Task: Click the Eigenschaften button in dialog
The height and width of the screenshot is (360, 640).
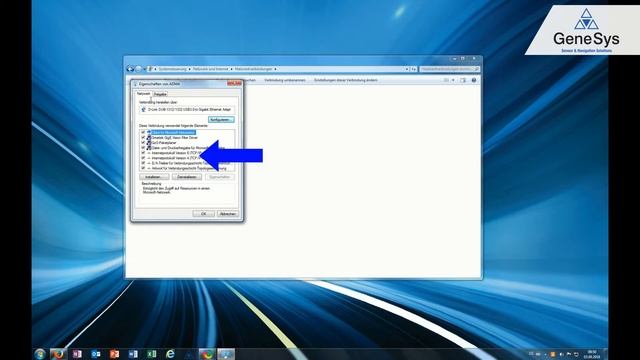Action: click(220, 177)
